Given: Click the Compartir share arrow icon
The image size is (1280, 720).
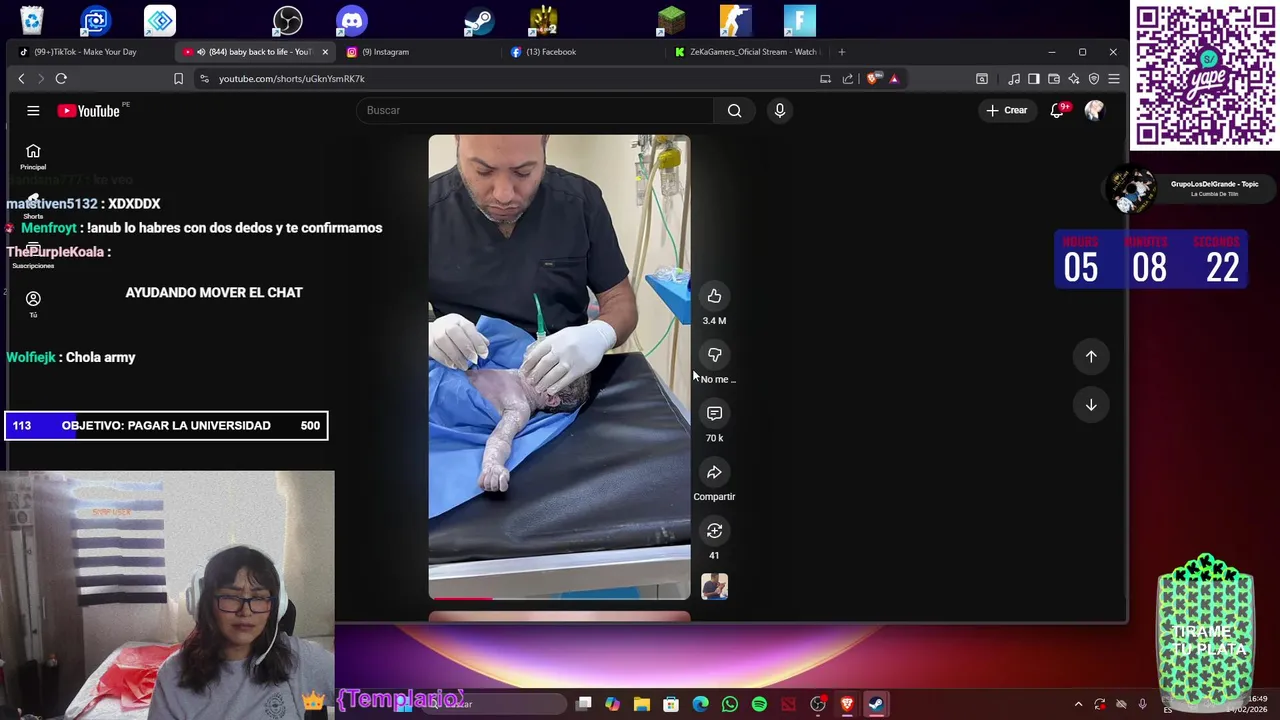Looking at the screenshot, I should (714, 472).
